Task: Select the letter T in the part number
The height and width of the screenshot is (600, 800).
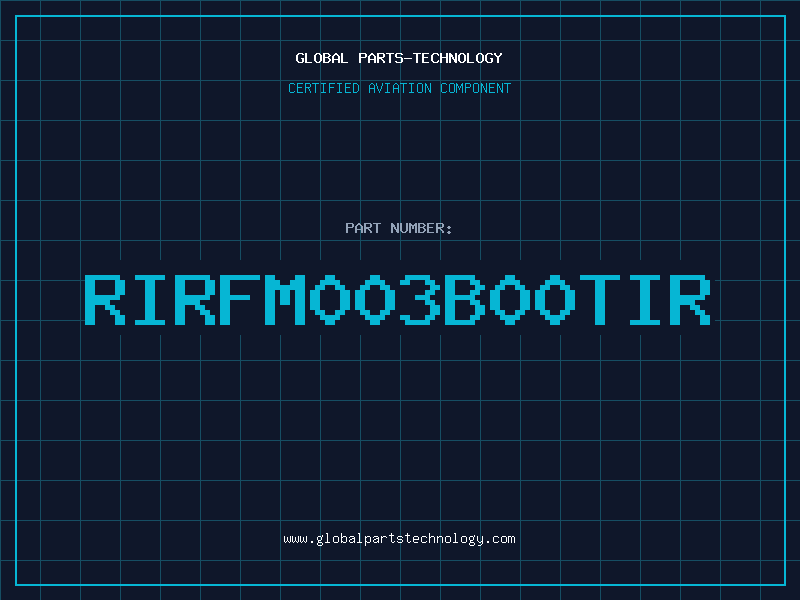Action: click(x=600, y=300)
